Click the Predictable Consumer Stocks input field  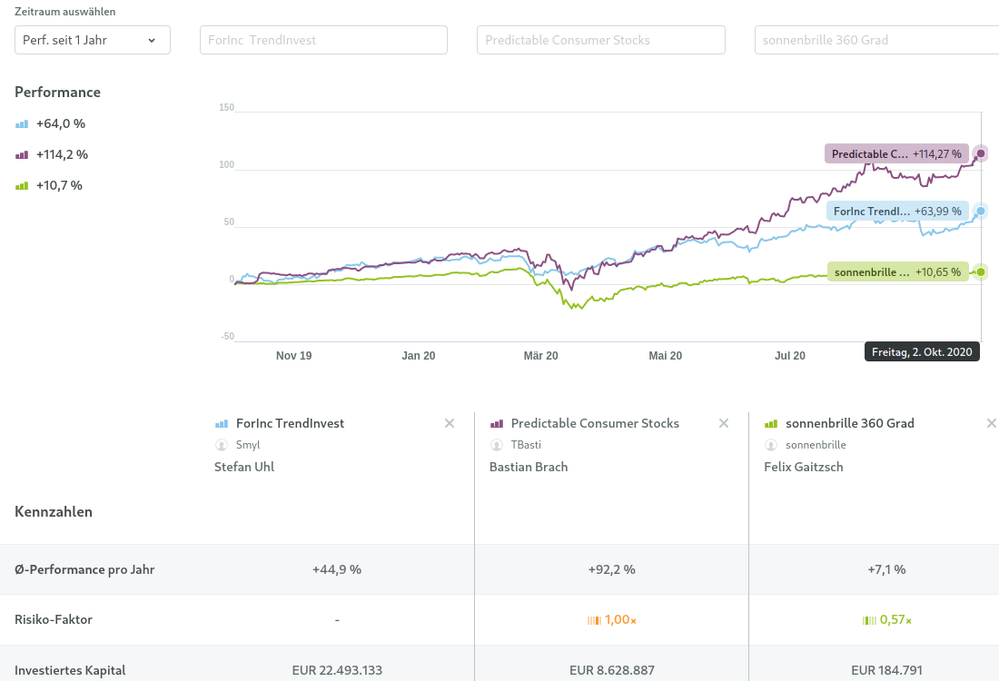coord(601,40)
